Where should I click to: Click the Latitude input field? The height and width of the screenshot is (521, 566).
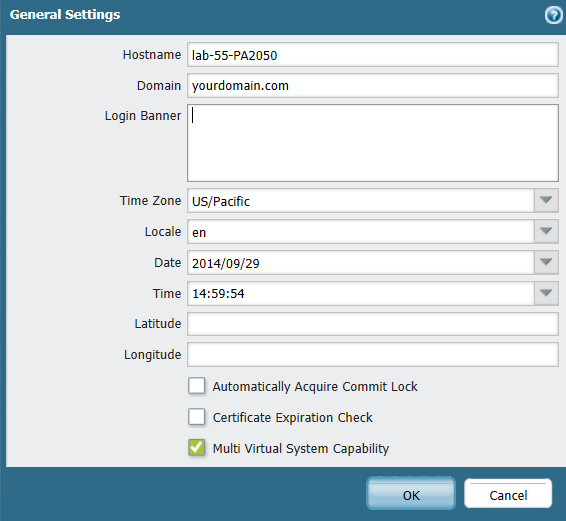[x=373, y=324]
